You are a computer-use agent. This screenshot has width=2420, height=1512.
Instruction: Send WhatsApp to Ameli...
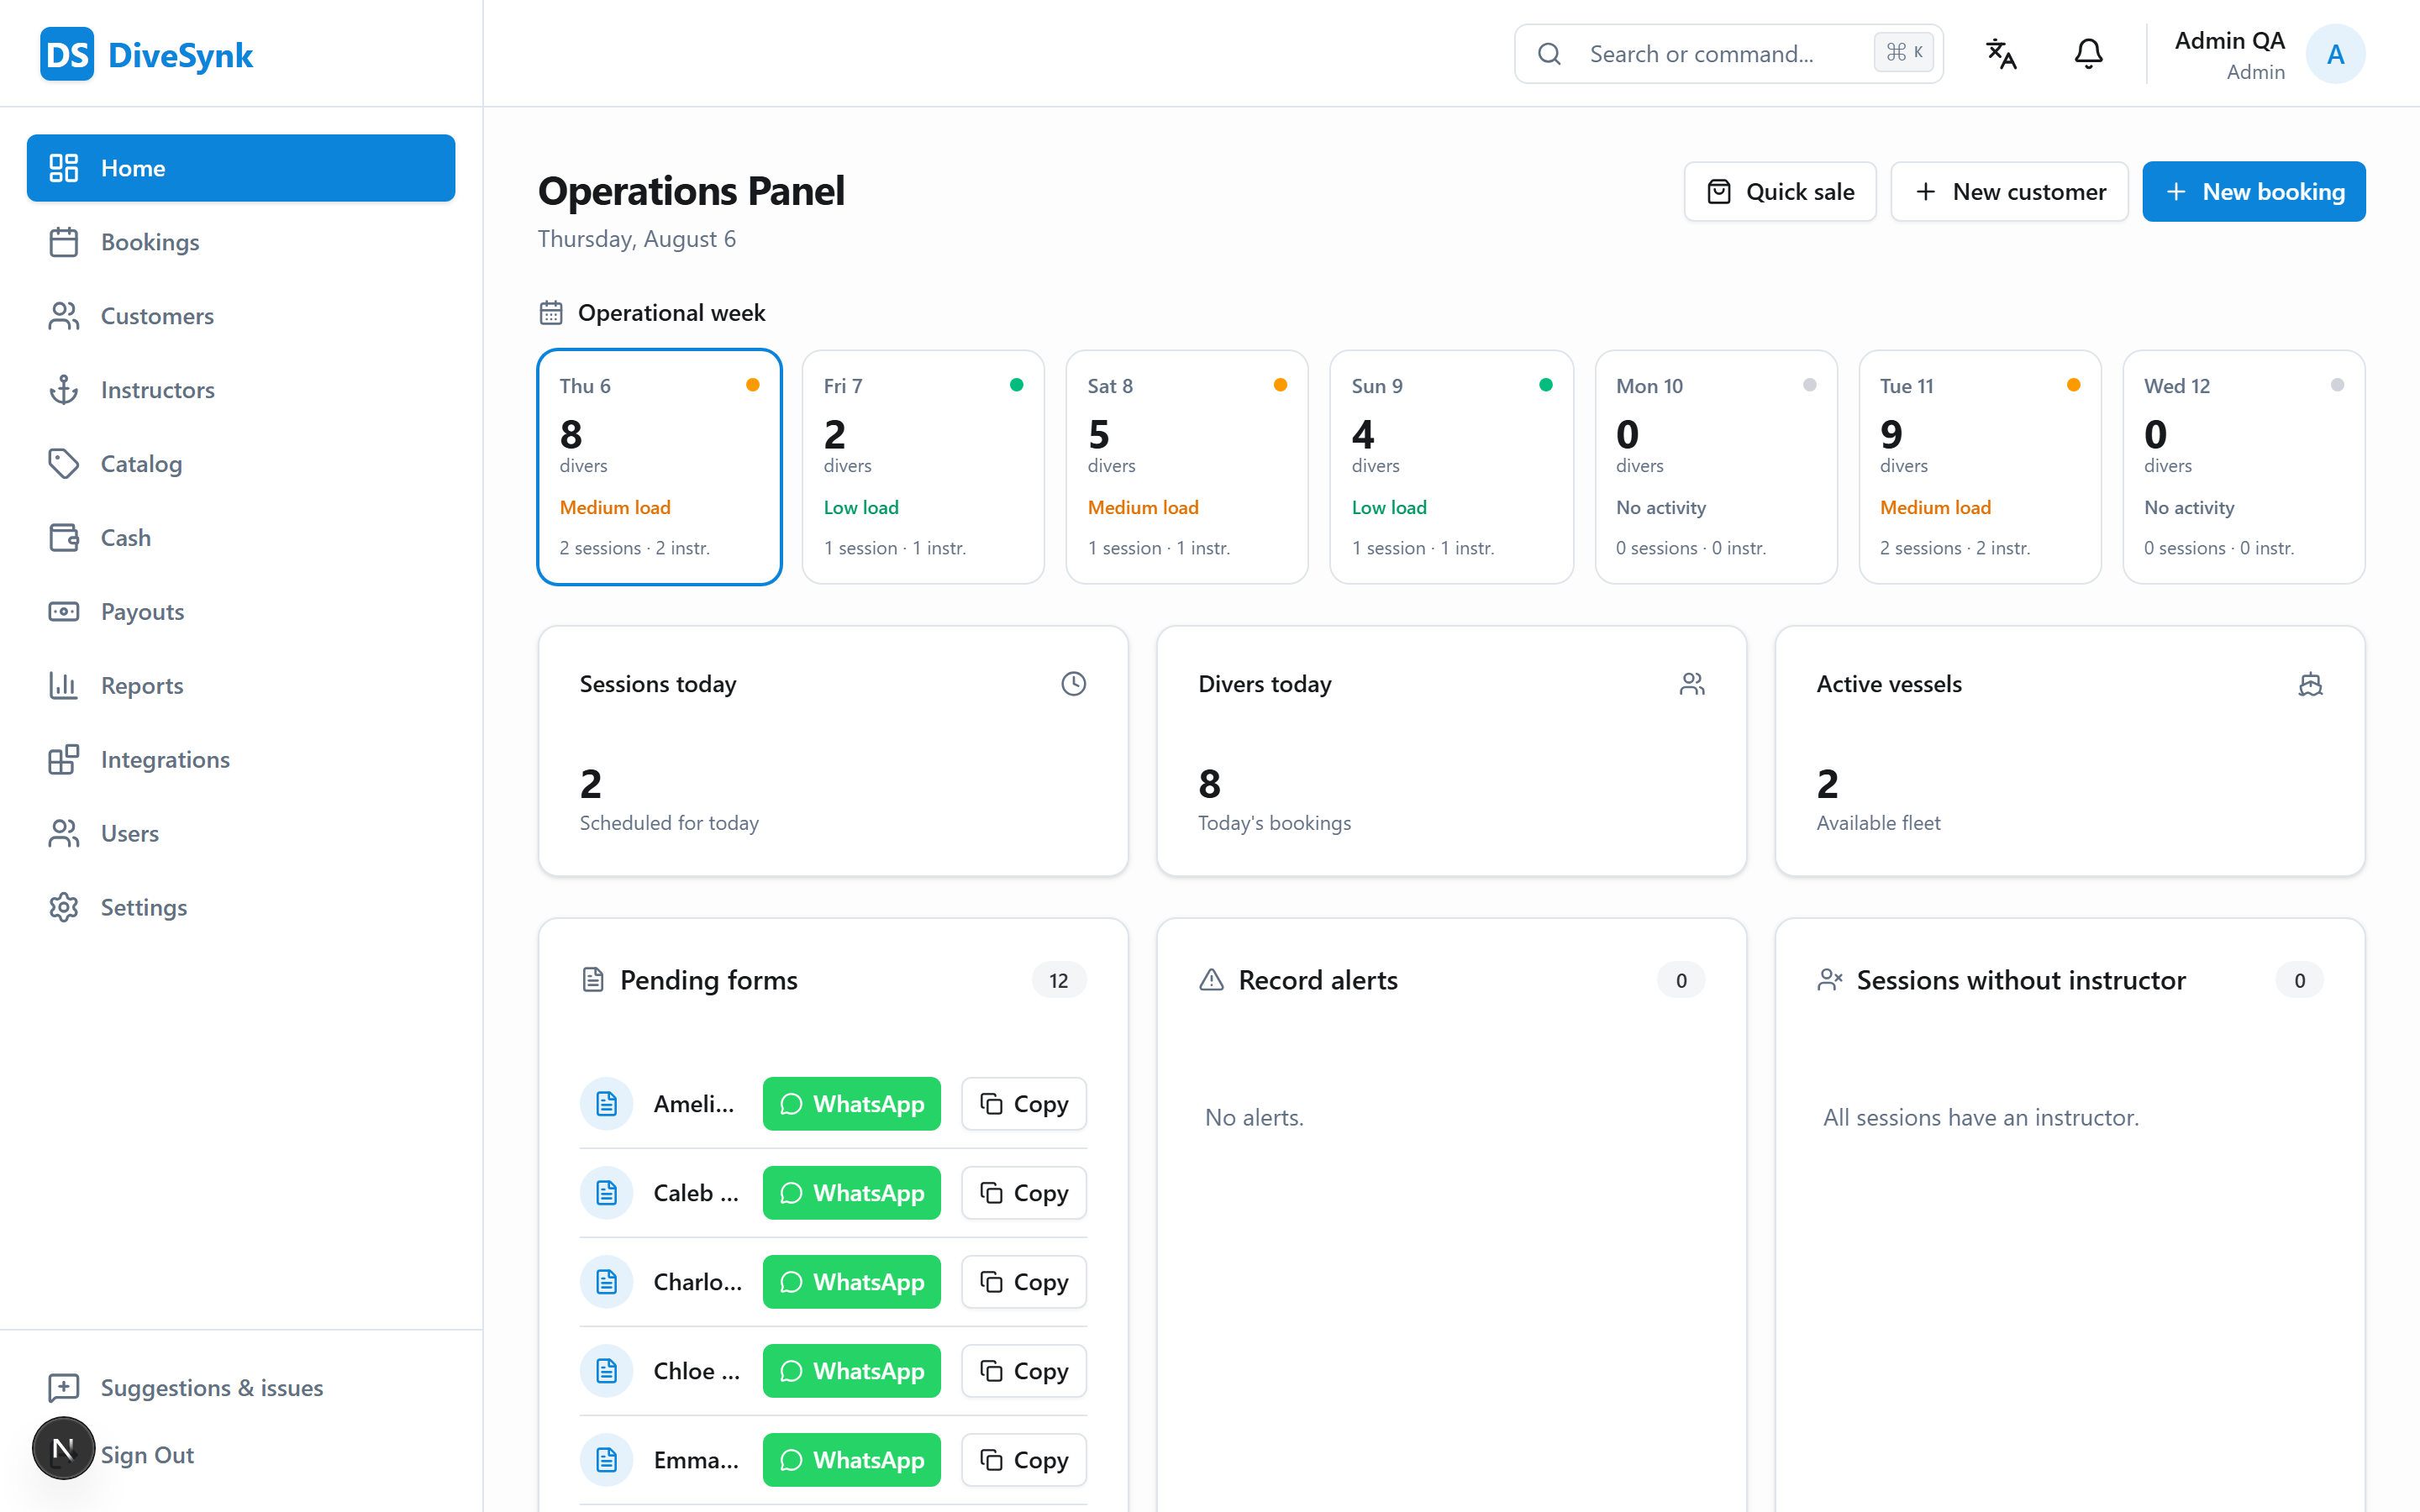click(x=851, y=1104)
